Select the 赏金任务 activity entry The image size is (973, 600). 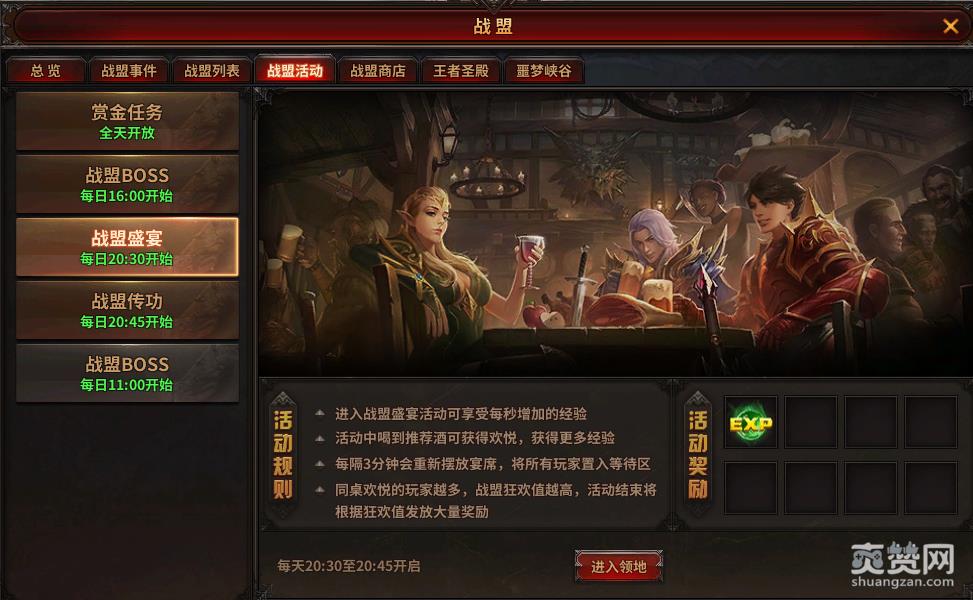127,122
